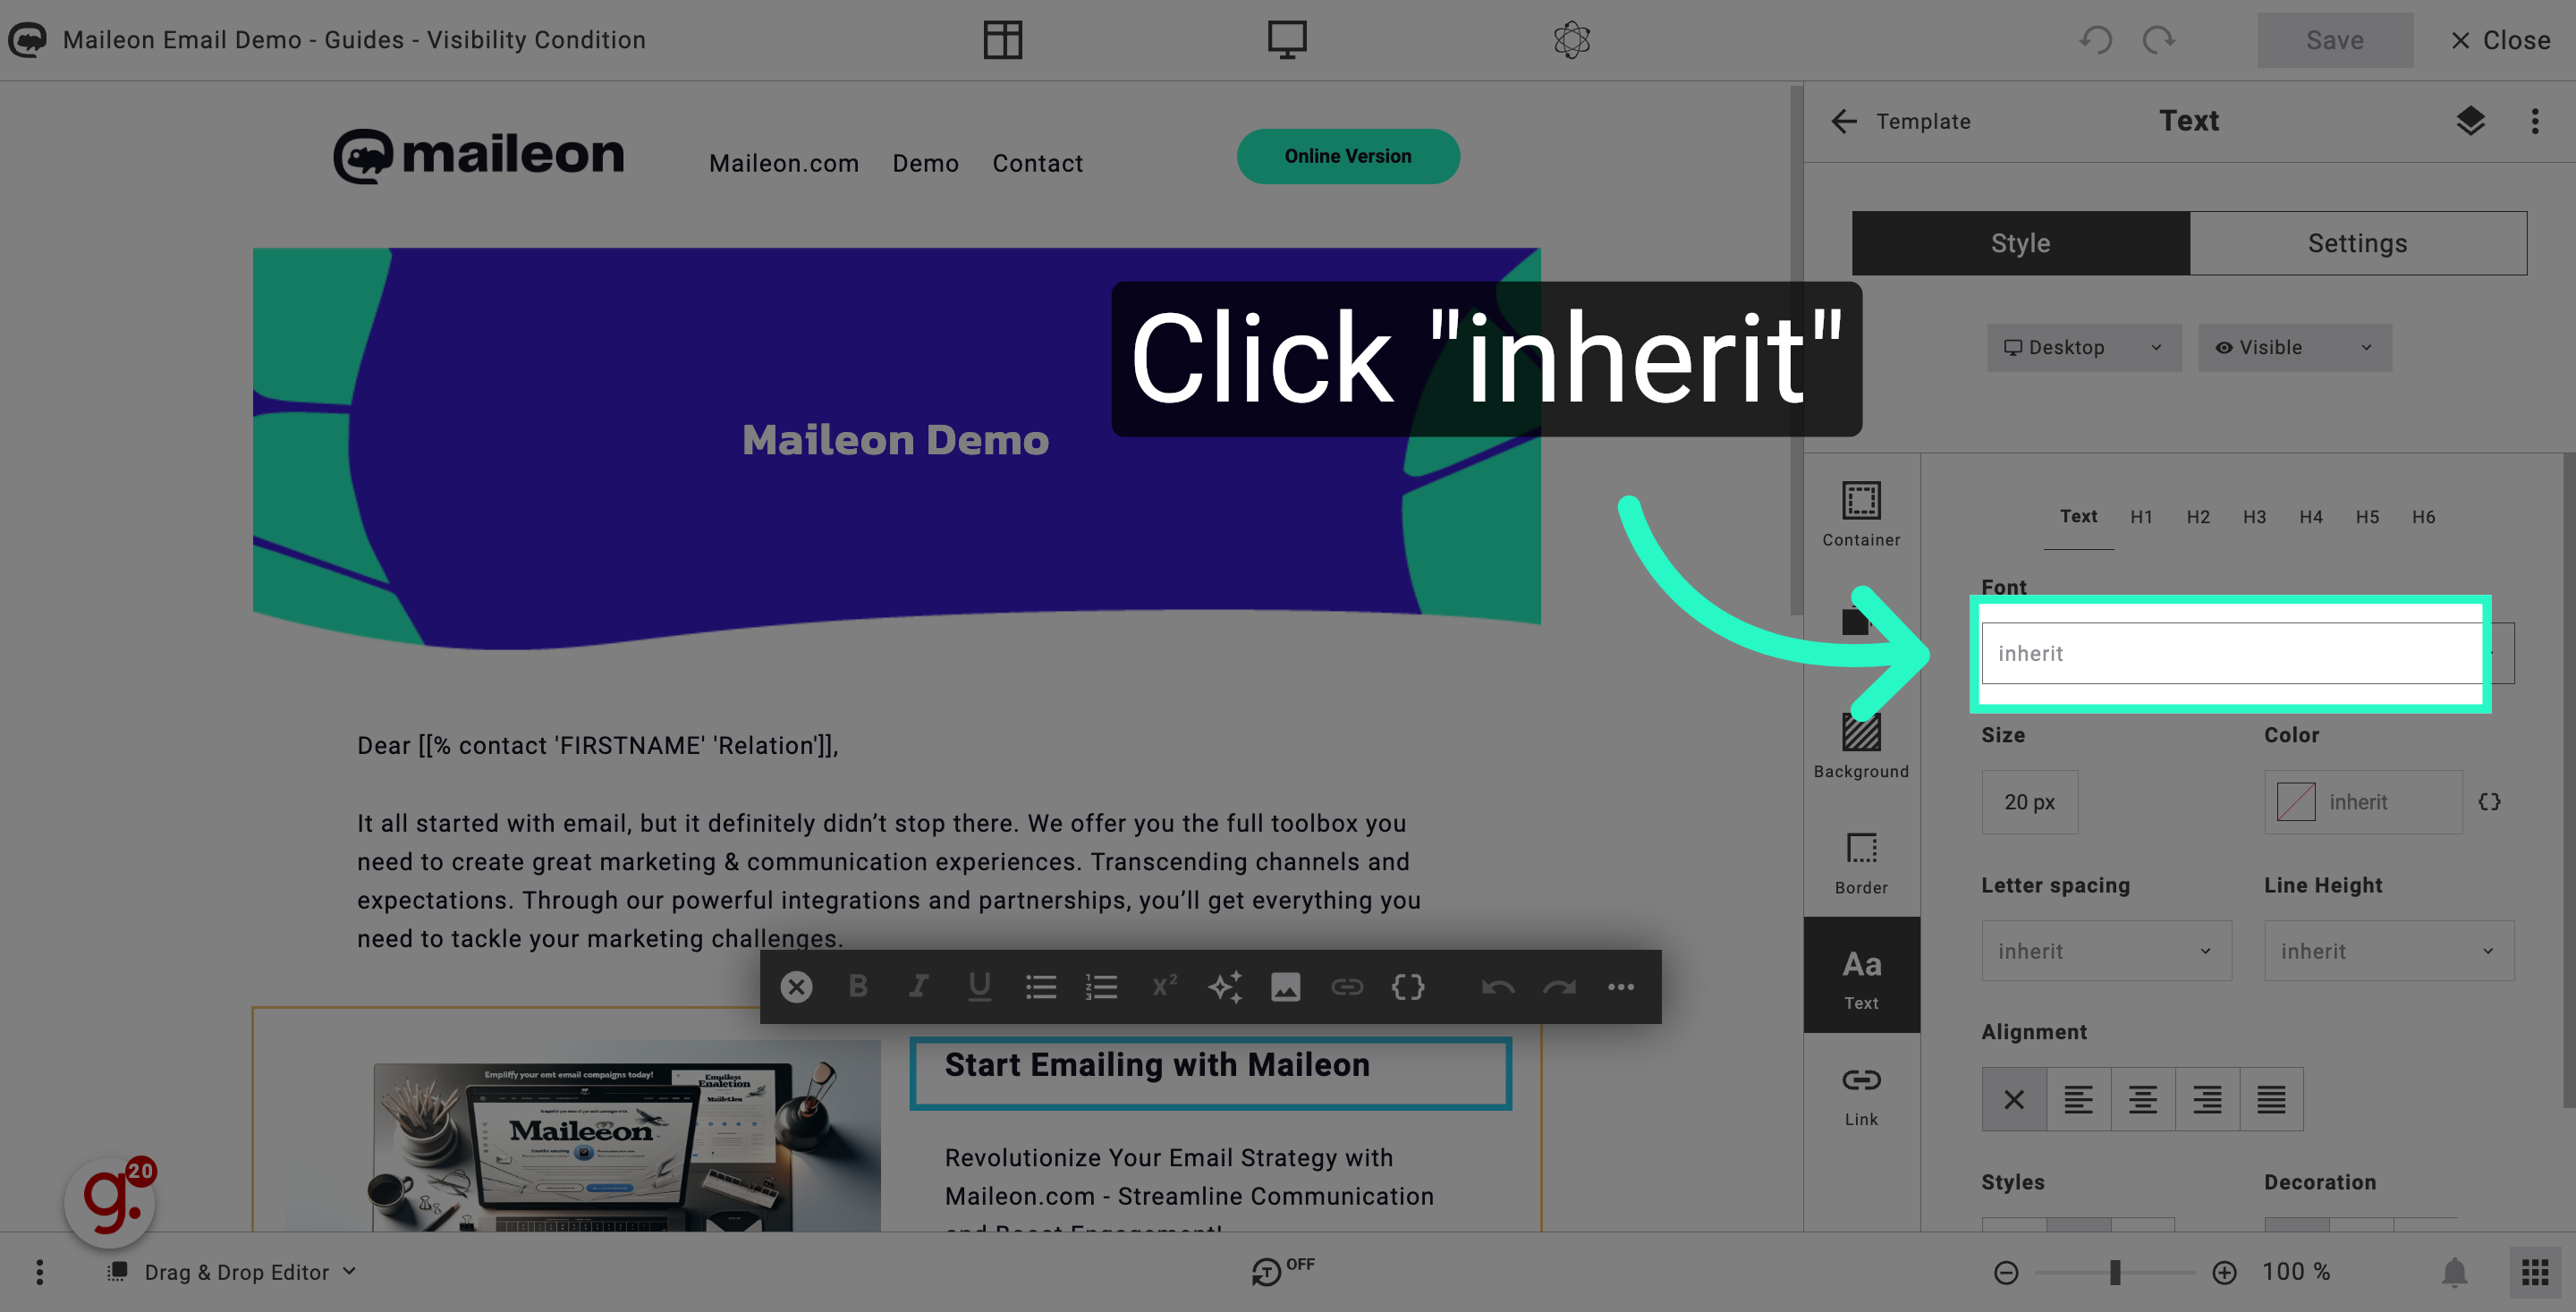Set text alignment to justify
The height and width of the screenshot is (1312, 2576).
pyautogui.click(x=2271, y=1100)
